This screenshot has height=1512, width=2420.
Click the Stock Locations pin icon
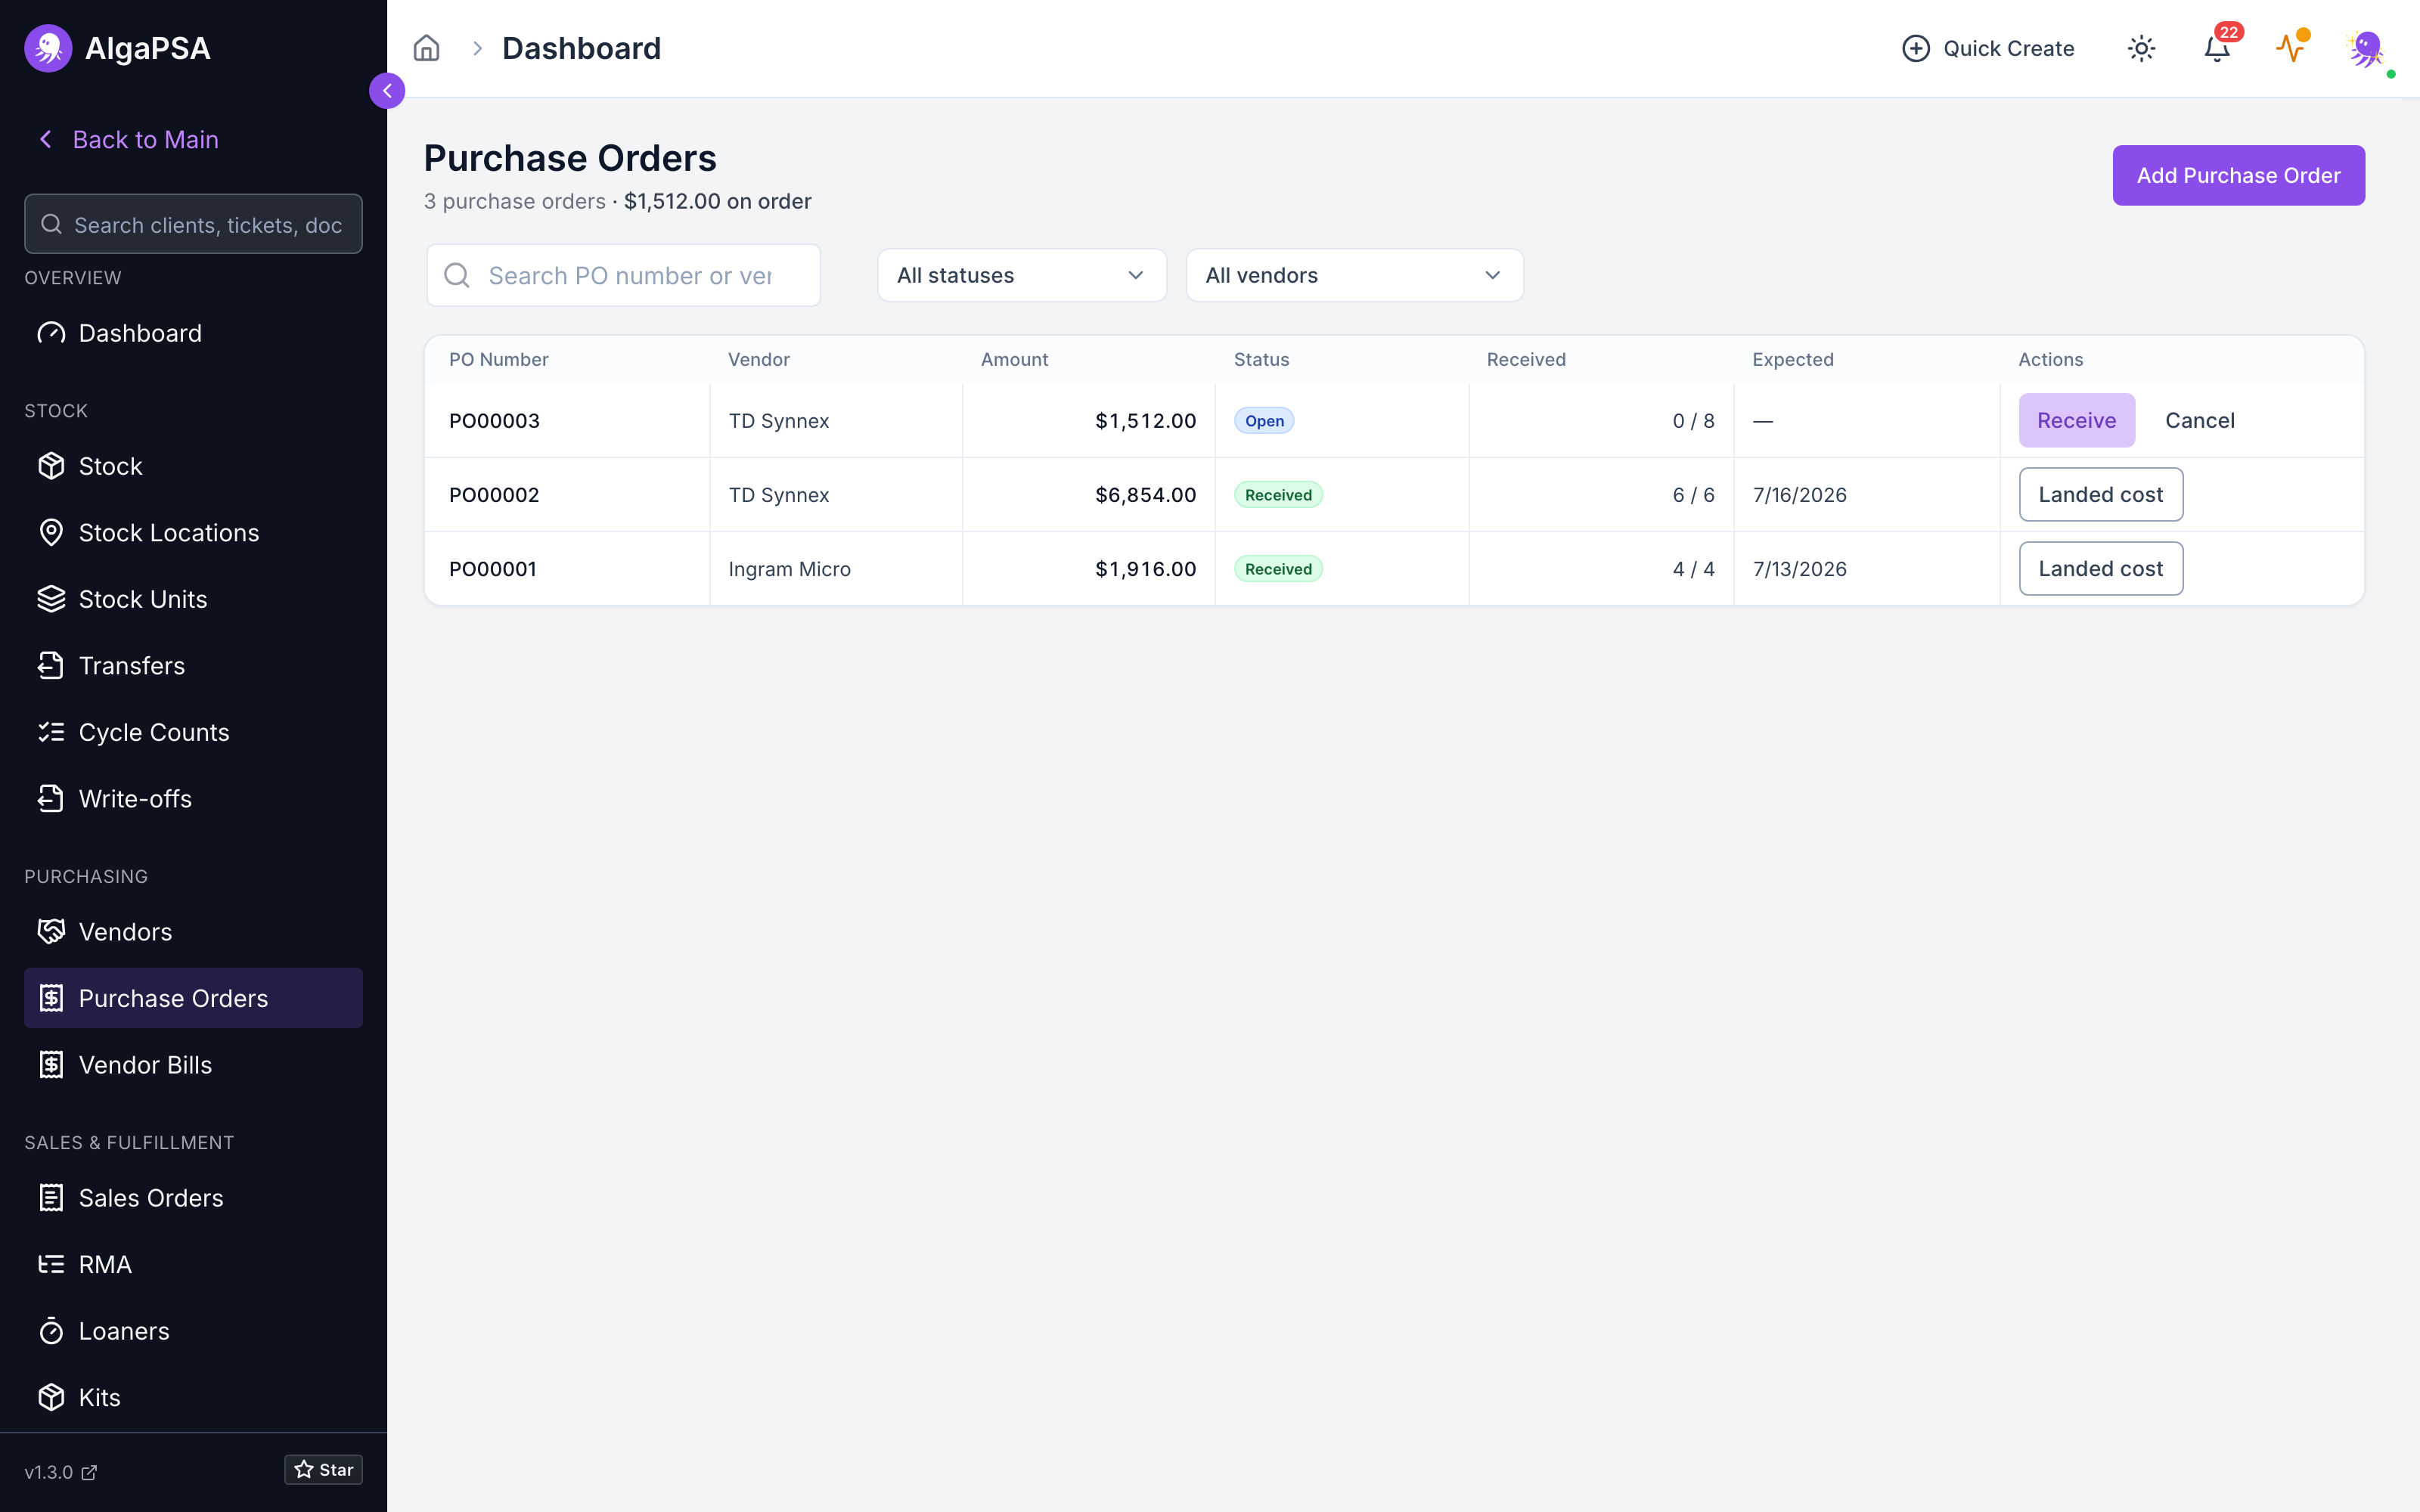[51, 533]
